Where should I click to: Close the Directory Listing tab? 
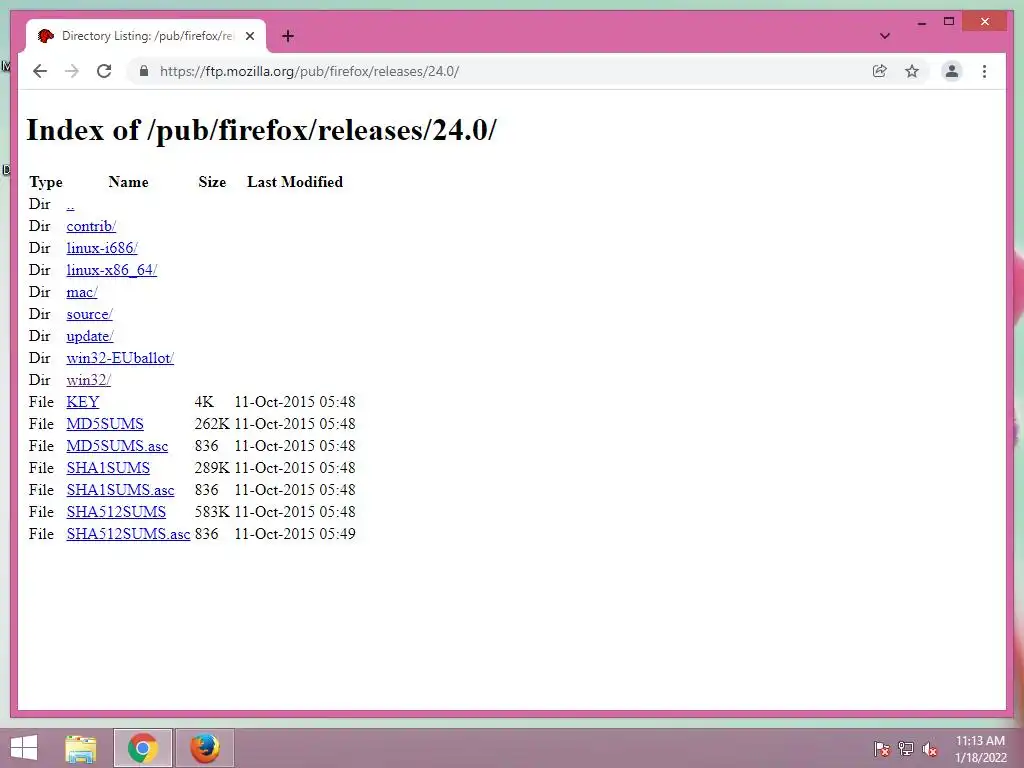(x=250, y=36)
